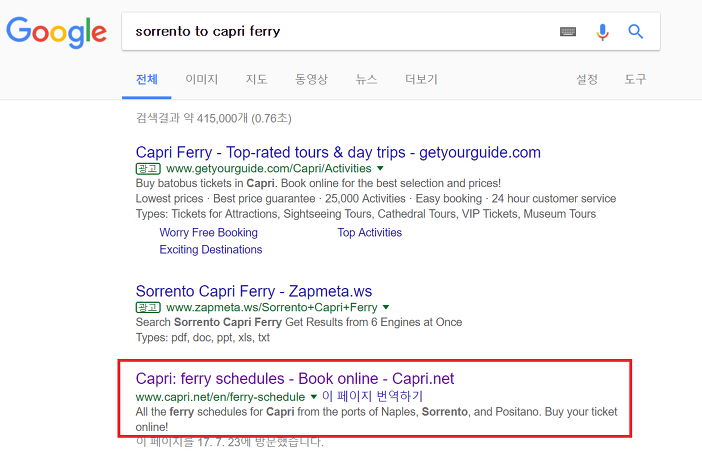The width and height of the screenshot is (702, 461).
Task: Click the Worry Free Booking sitelink
Action: 209,233
